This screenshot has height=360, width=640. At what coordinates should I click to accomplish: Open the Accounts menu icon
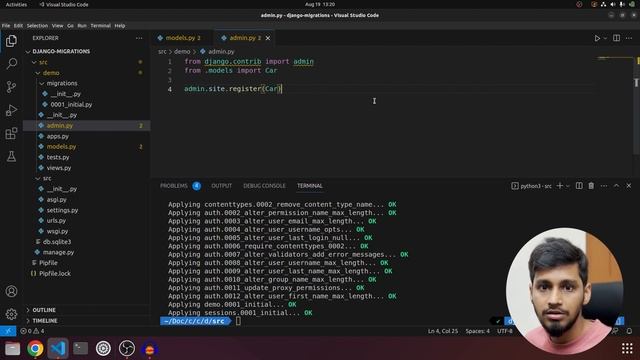11,291
